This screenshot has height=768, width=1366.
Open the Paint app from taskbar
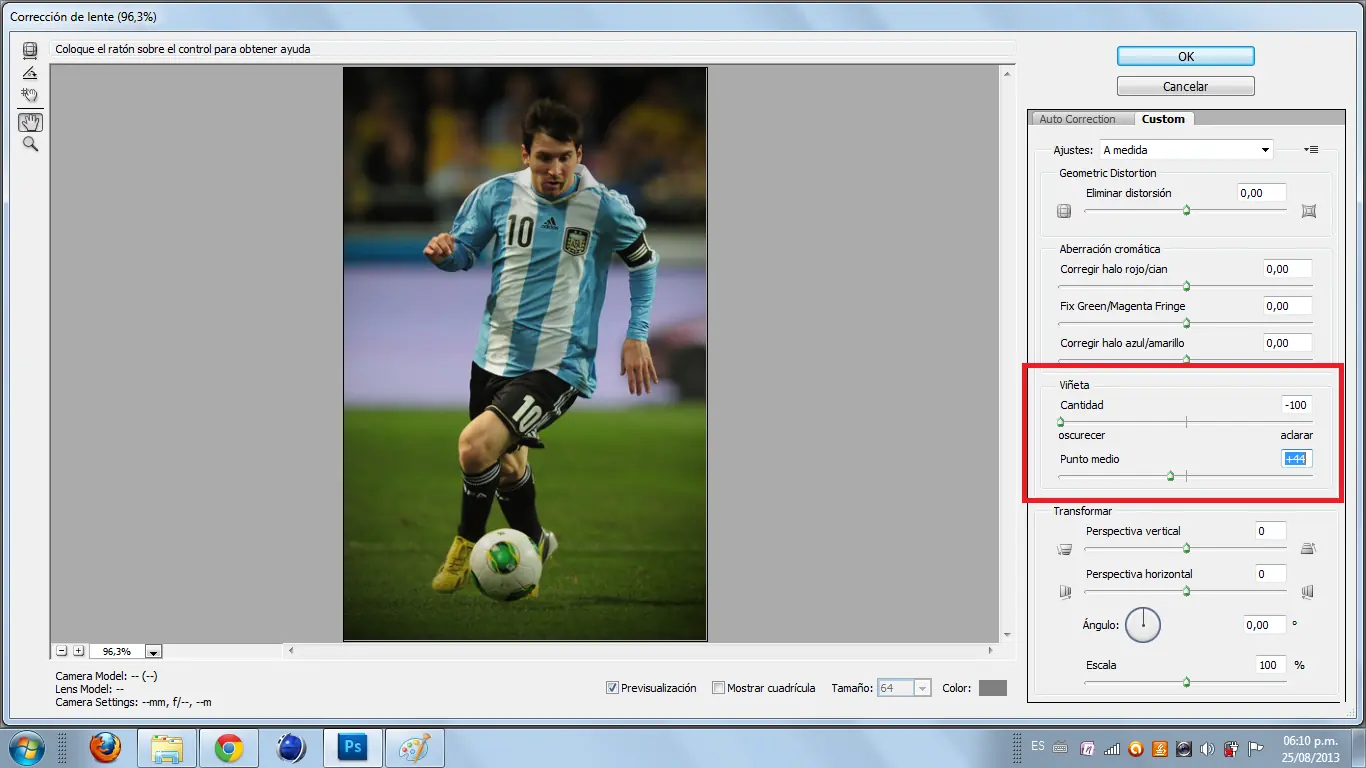coord(414,748)
